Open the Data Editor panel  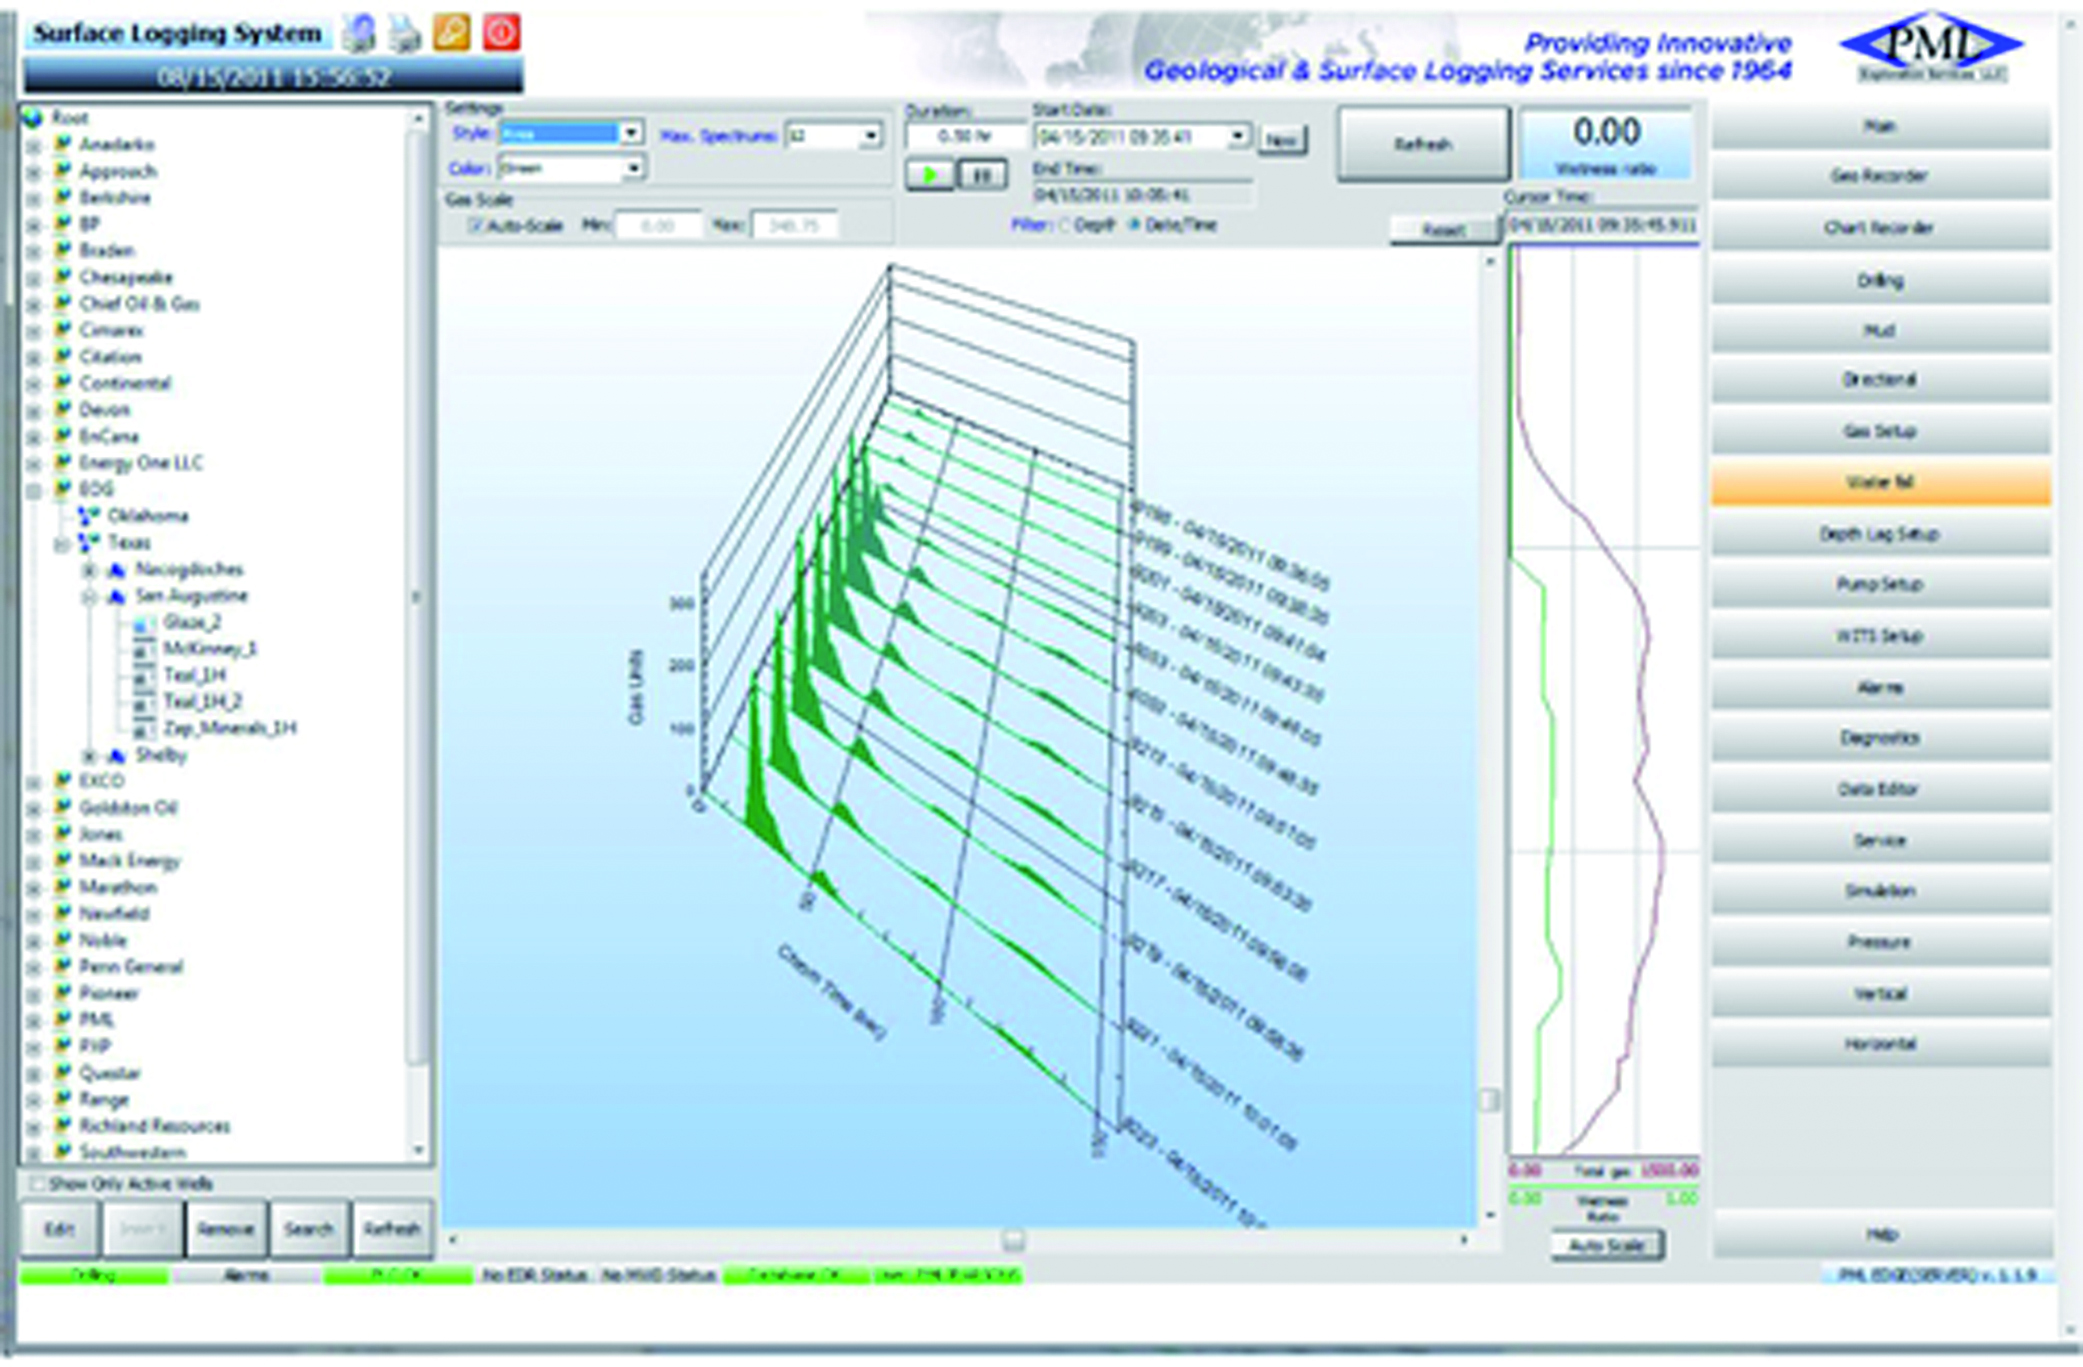[1880, 789]
